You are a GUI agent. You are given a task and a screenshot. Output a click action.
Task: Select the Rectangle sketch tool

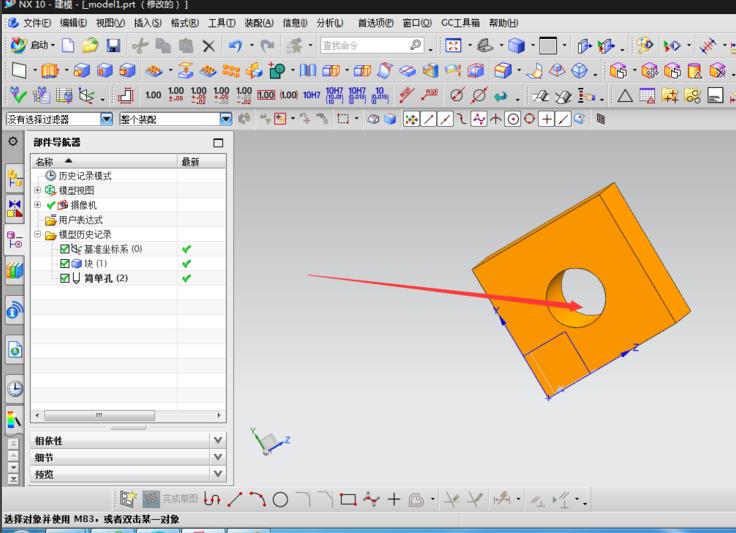pos(348,498)
